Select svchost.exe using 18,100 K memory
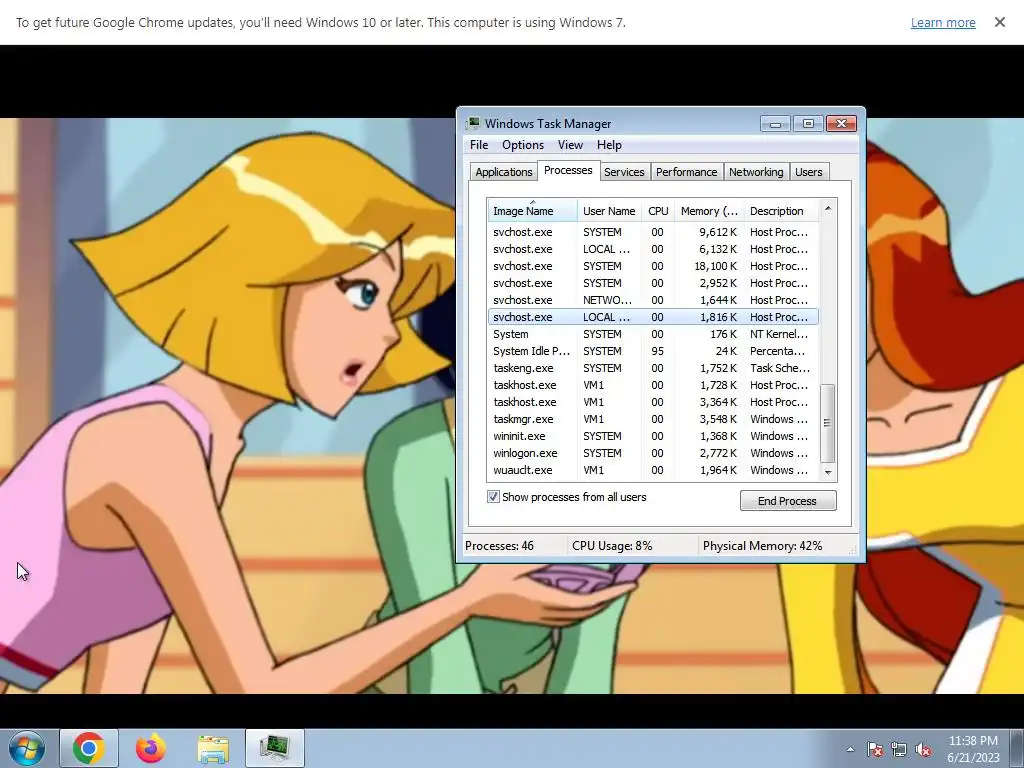Image resolution: width=1024 pixels, height=768 pixels. pos(653,266)
